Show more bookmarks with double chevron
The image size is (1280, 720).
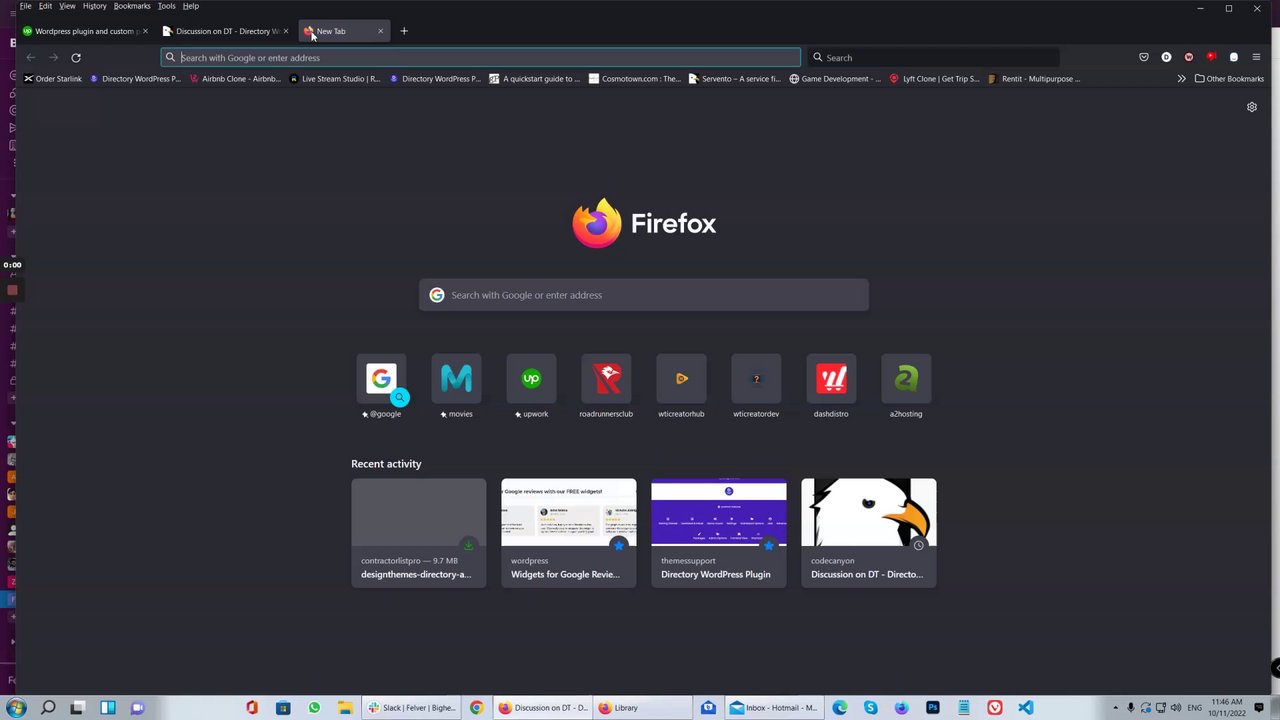[1182, 78]
